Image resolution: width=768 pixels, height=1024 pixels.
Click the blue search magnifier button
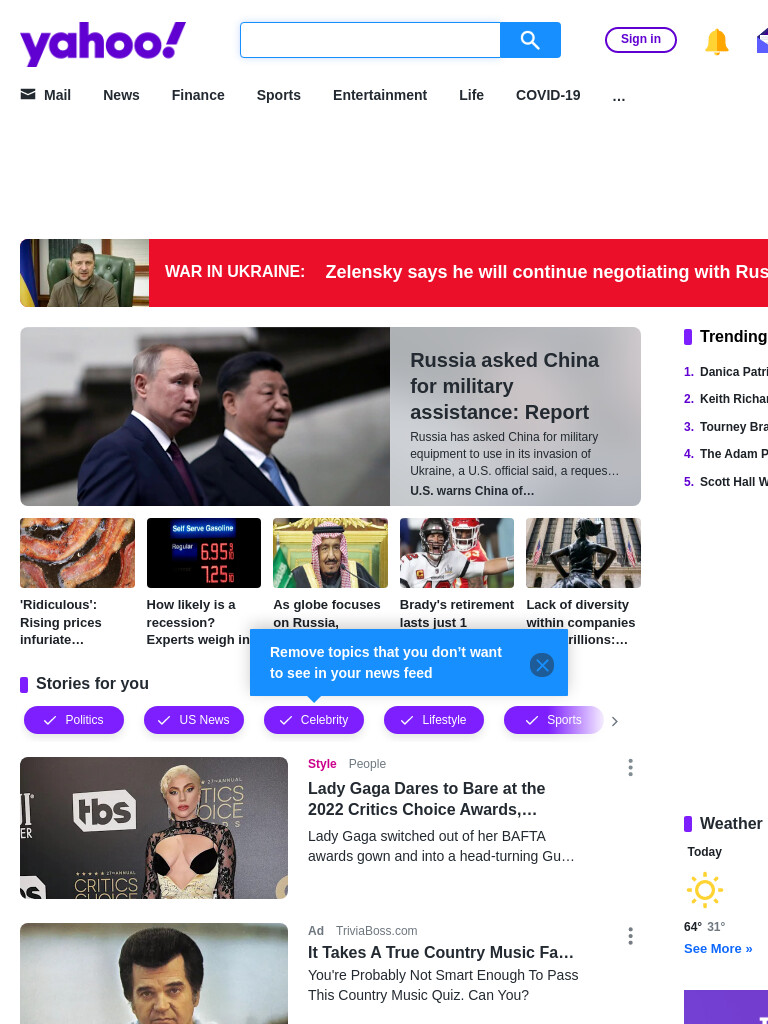tap(530, 40)
